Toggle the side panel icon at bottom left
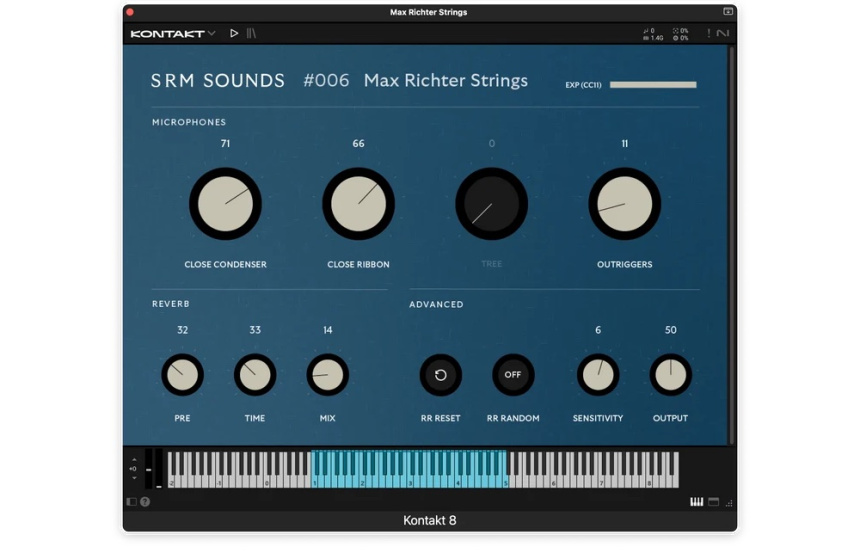 point(132,501)
